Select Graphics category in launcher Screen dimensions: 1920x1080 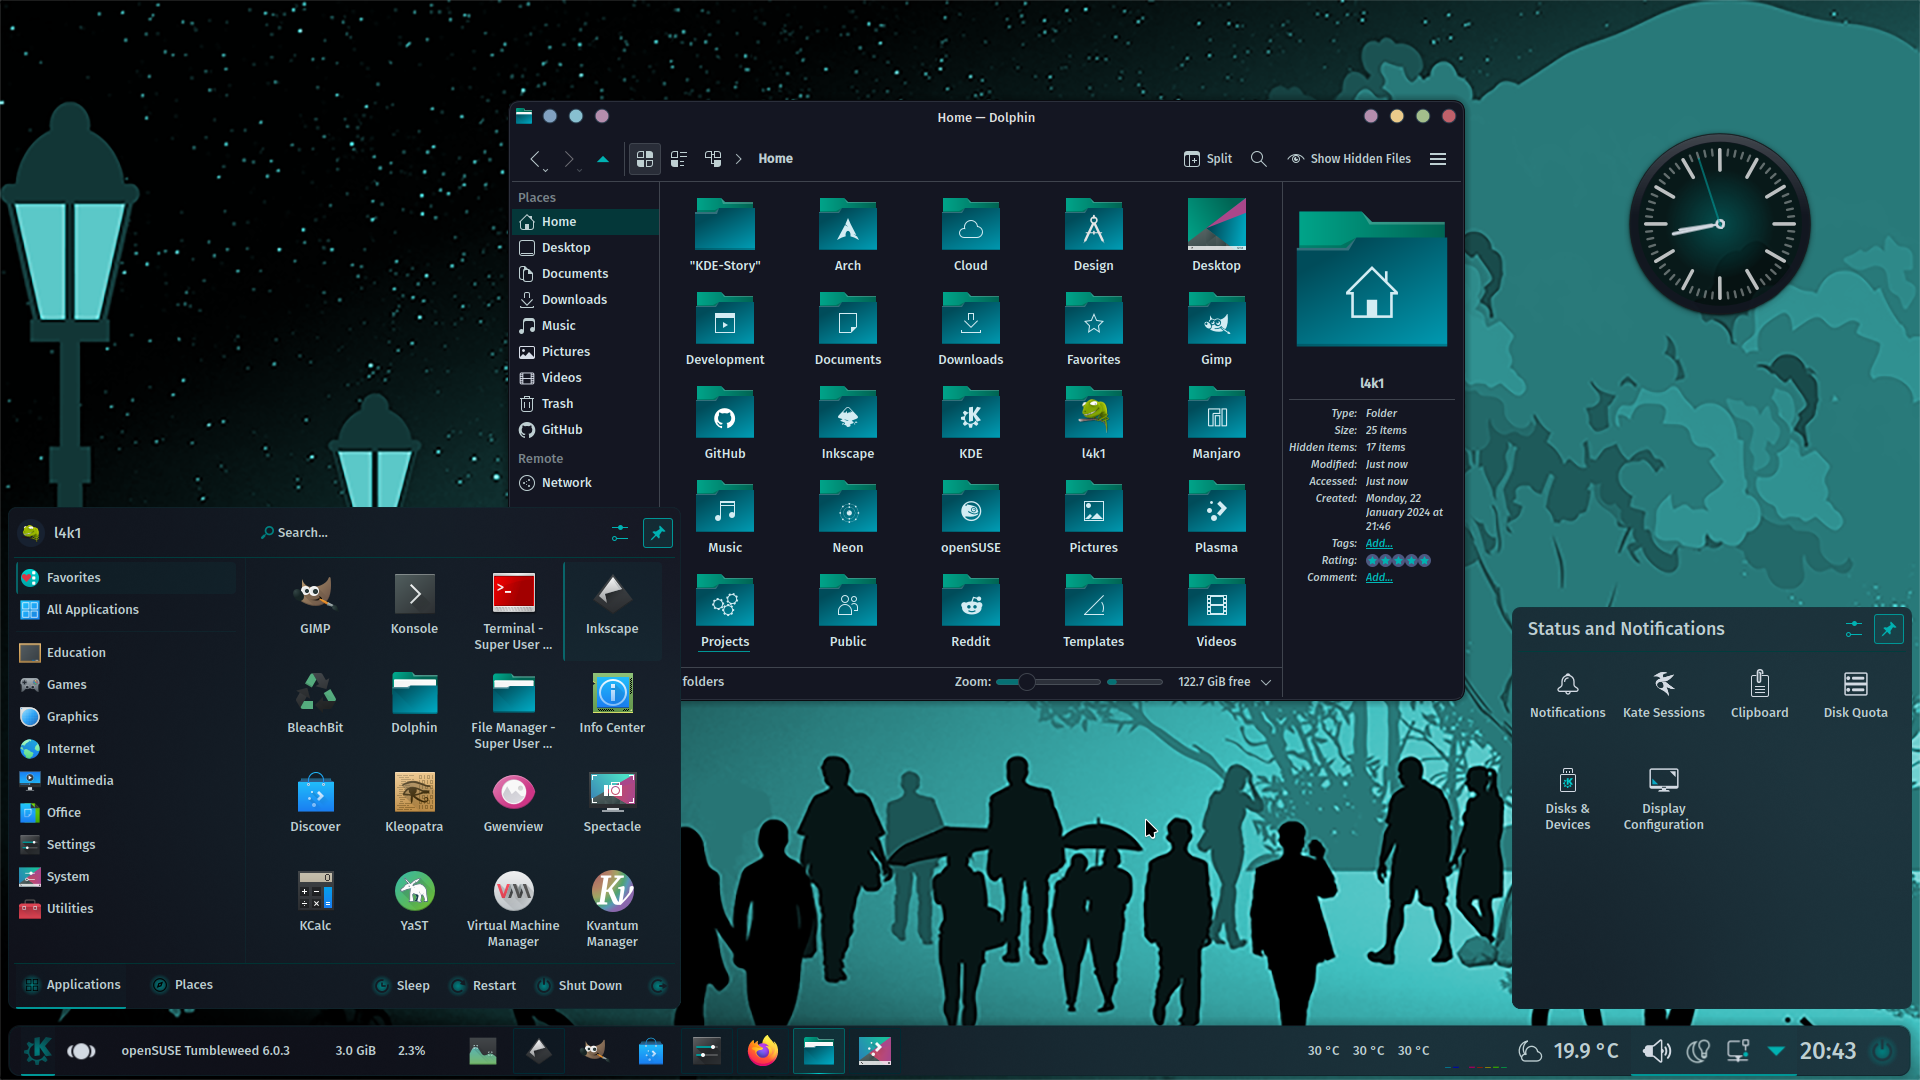tap(126, 716)
